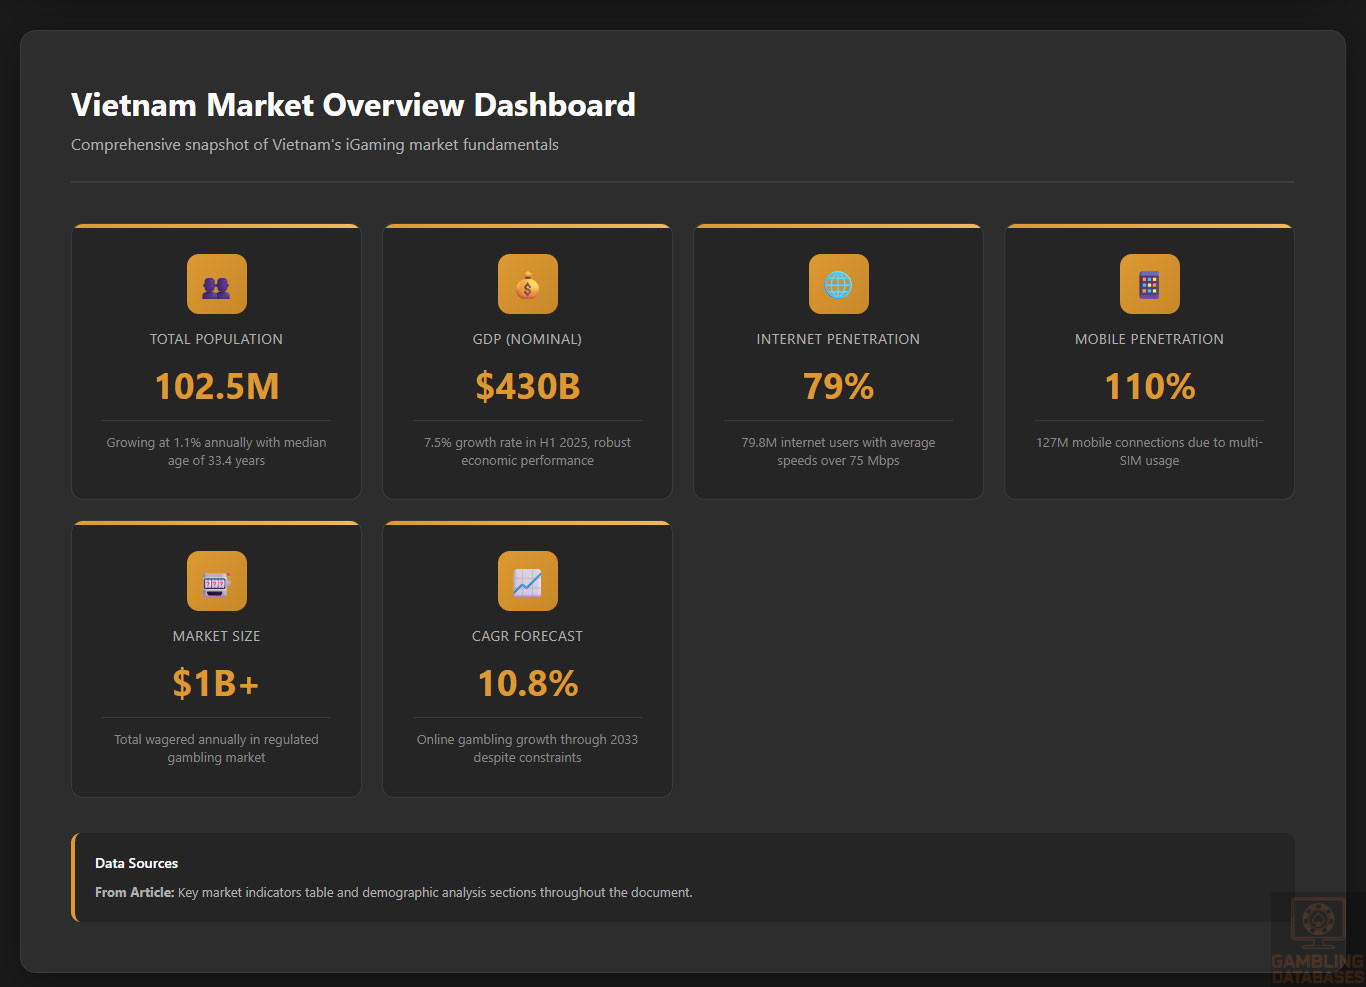The height and width of the screenshot is (987, 1366).
Task: Click the dashboard subtitle about iGaming fundamentals
Action: click(x=314, y=145)
